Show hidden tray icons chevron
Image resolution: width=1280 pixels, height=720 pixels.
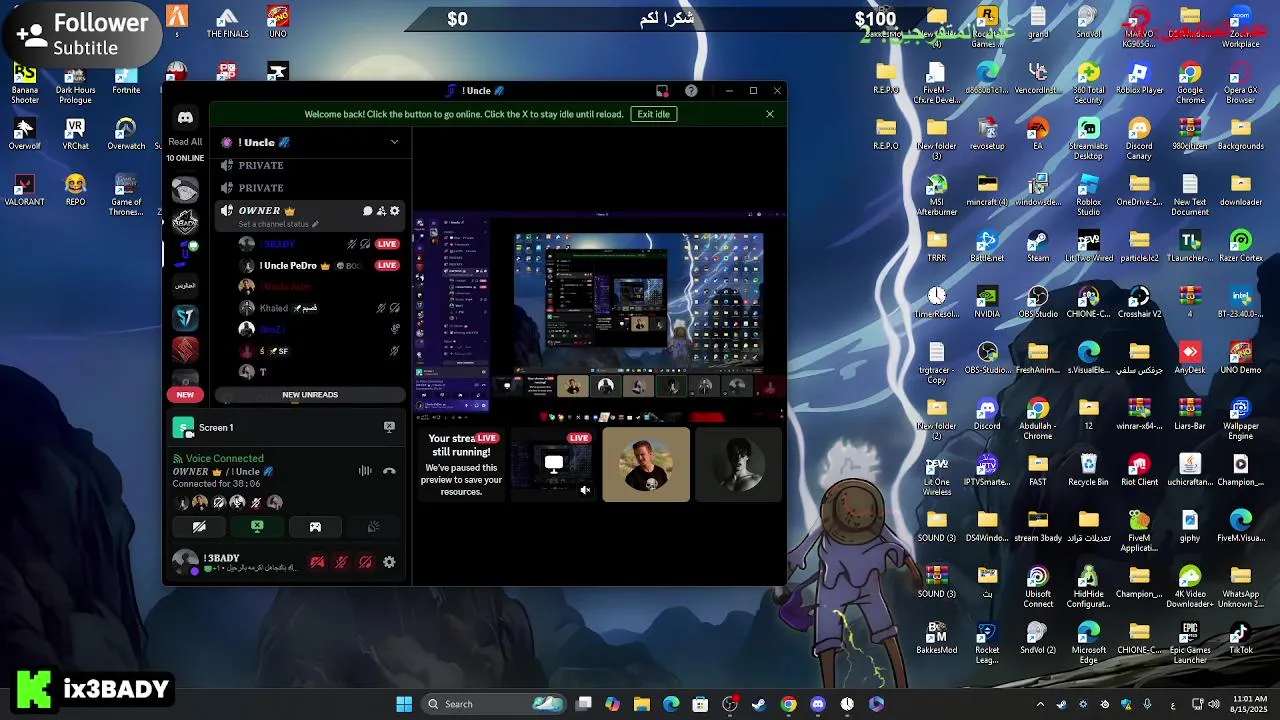1040,704
